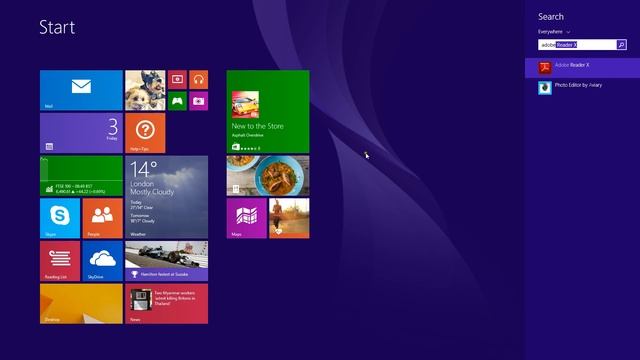Open the Store tile New to the Store
The image size is (640, 360).
[x=268, y=111]
